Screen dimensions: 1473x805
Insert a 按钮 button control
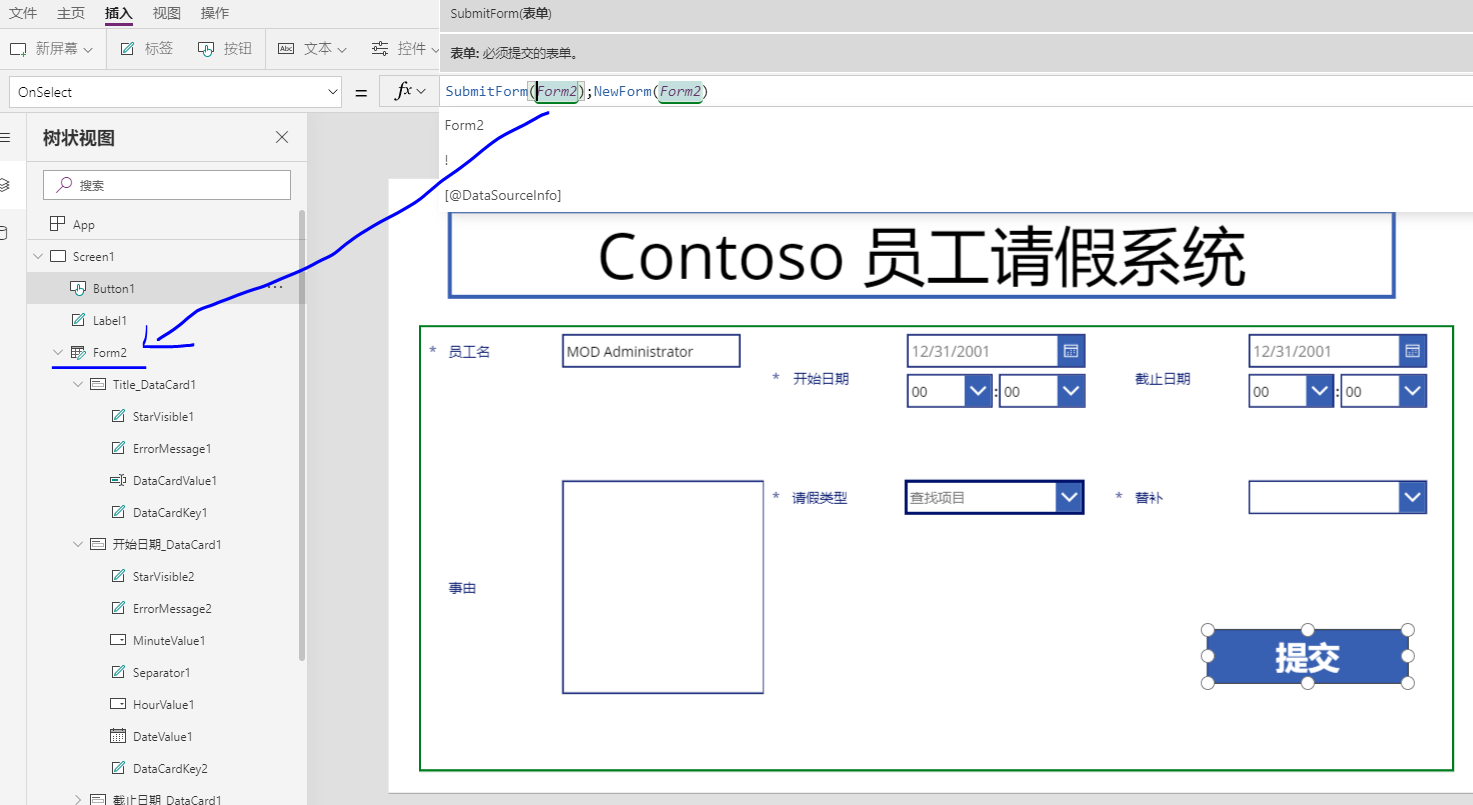point(225,48)
